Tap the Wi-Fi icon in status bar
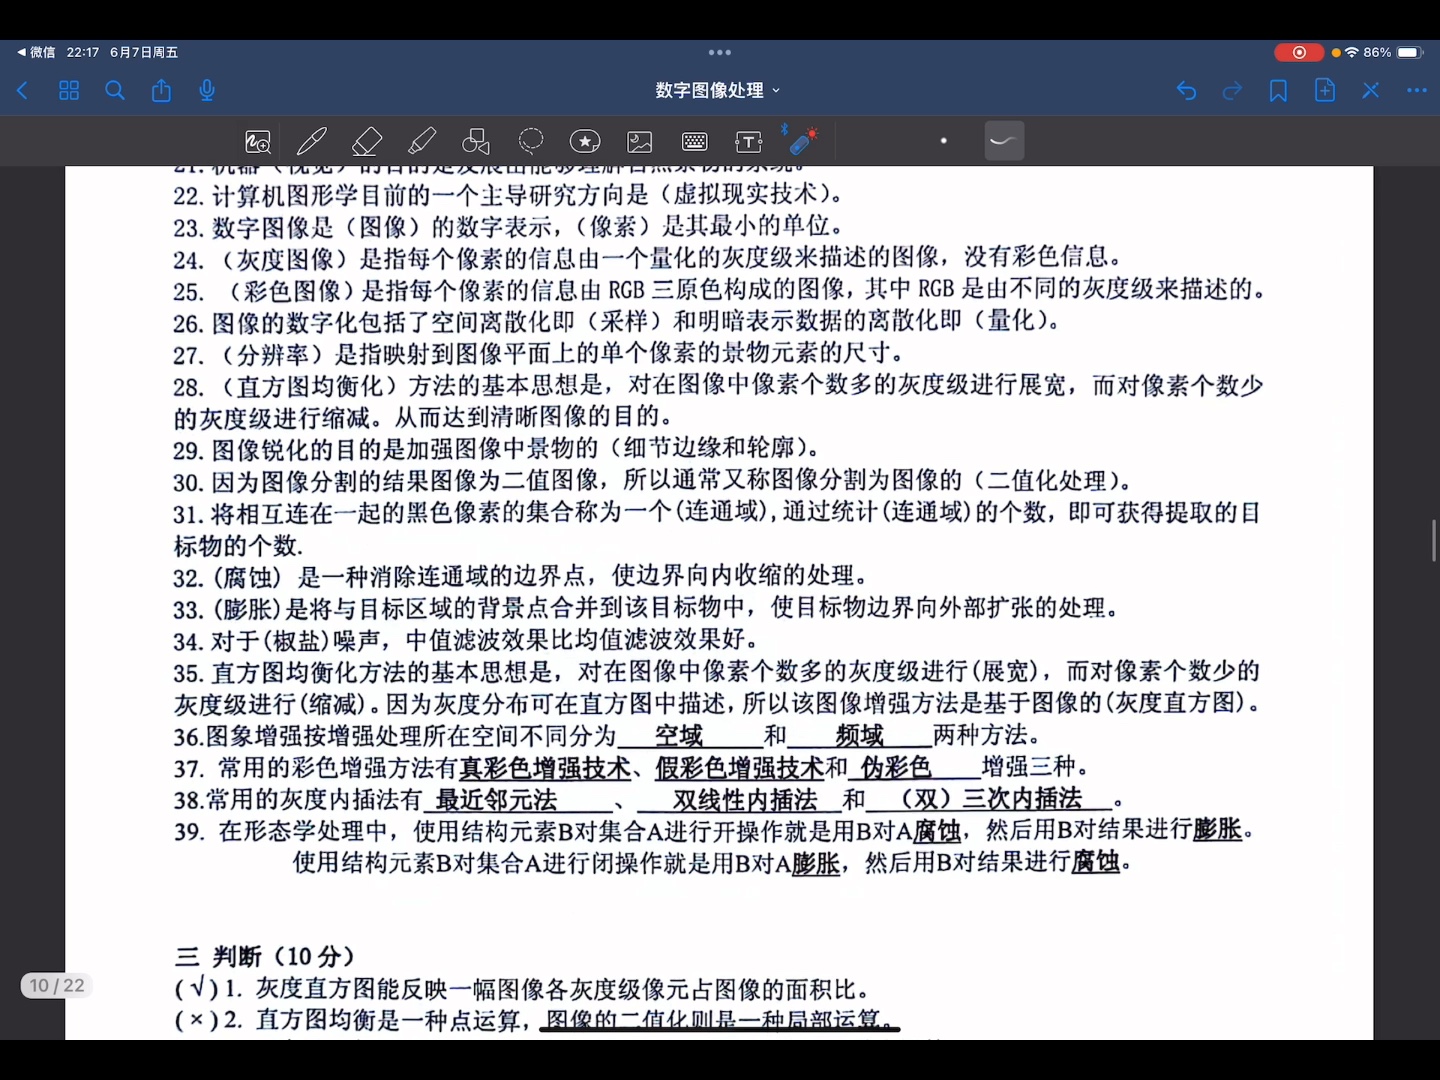The image size is (1440, 1080). click(x=1352, y=52)
